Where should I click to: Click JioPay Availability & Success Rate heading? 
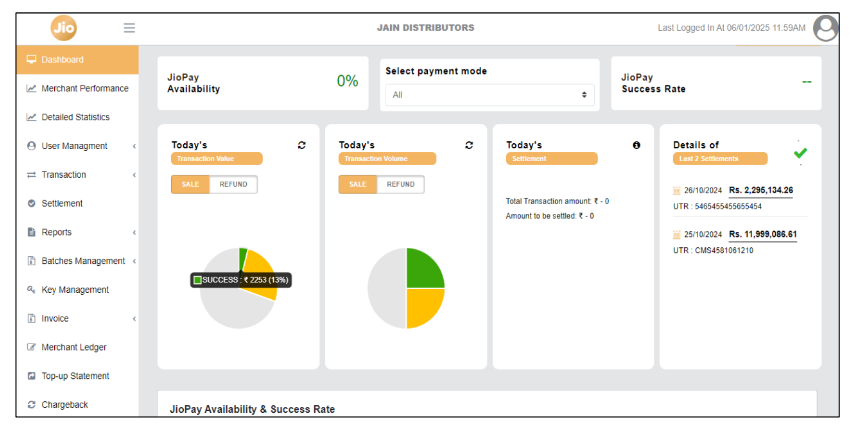(252, 409)
